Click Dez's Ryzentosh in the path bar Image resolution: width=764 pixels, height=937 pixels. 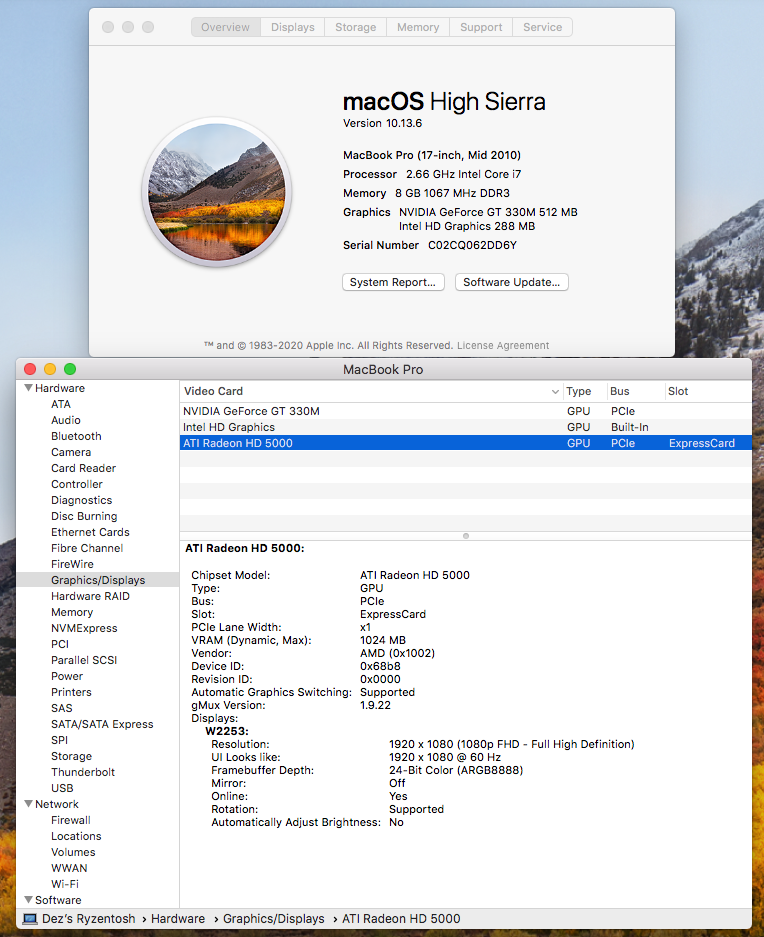(88, 918)
